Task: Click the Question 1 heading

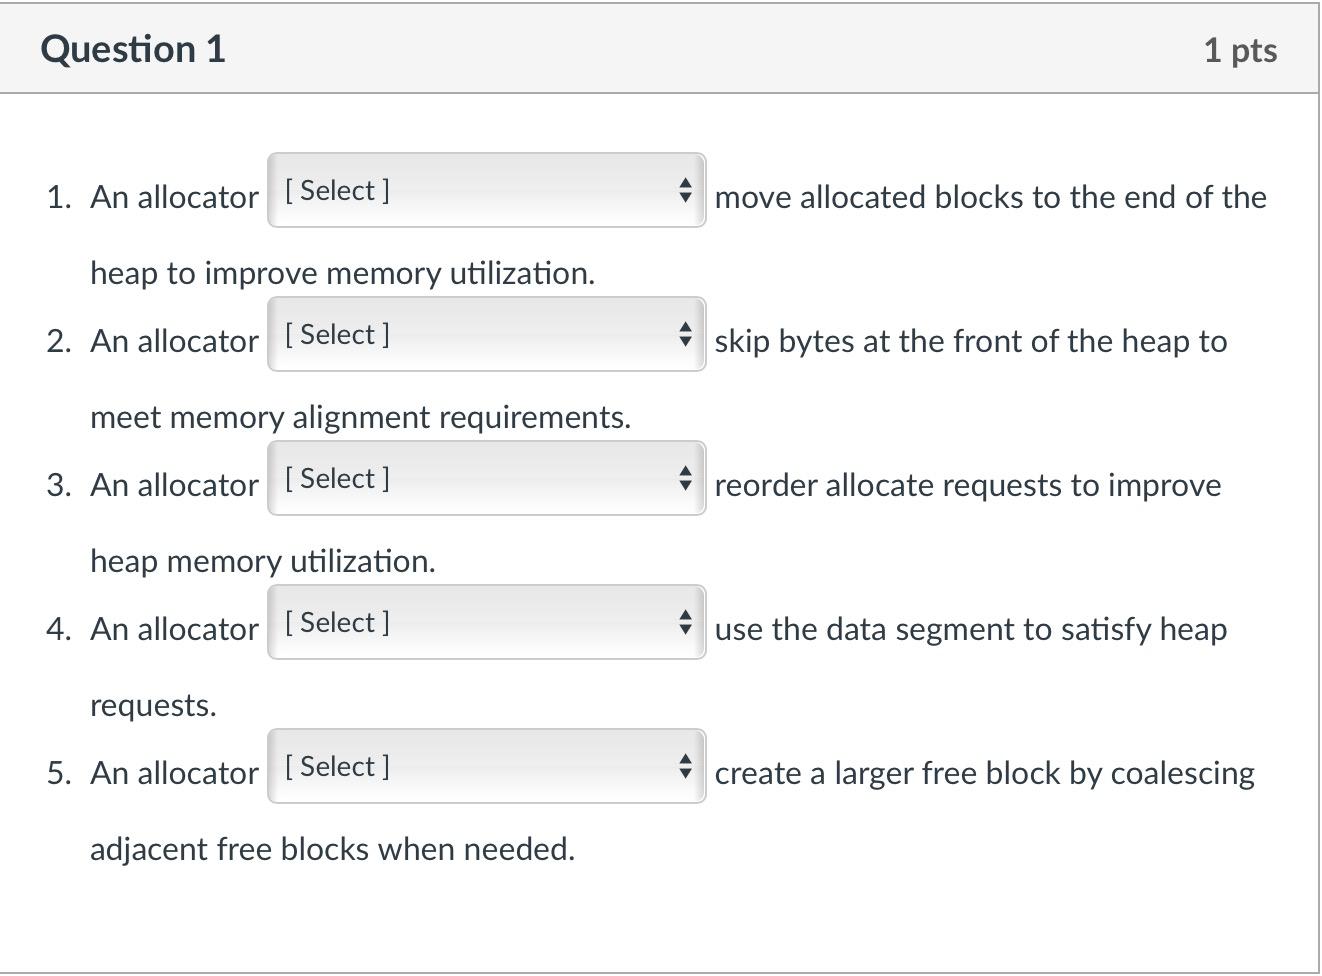Action: tap(133, 49)
